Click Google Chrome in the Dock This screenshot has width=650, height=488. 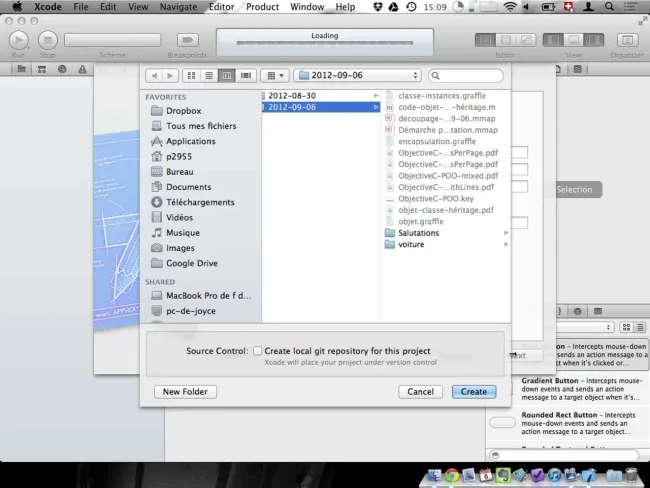452,475
